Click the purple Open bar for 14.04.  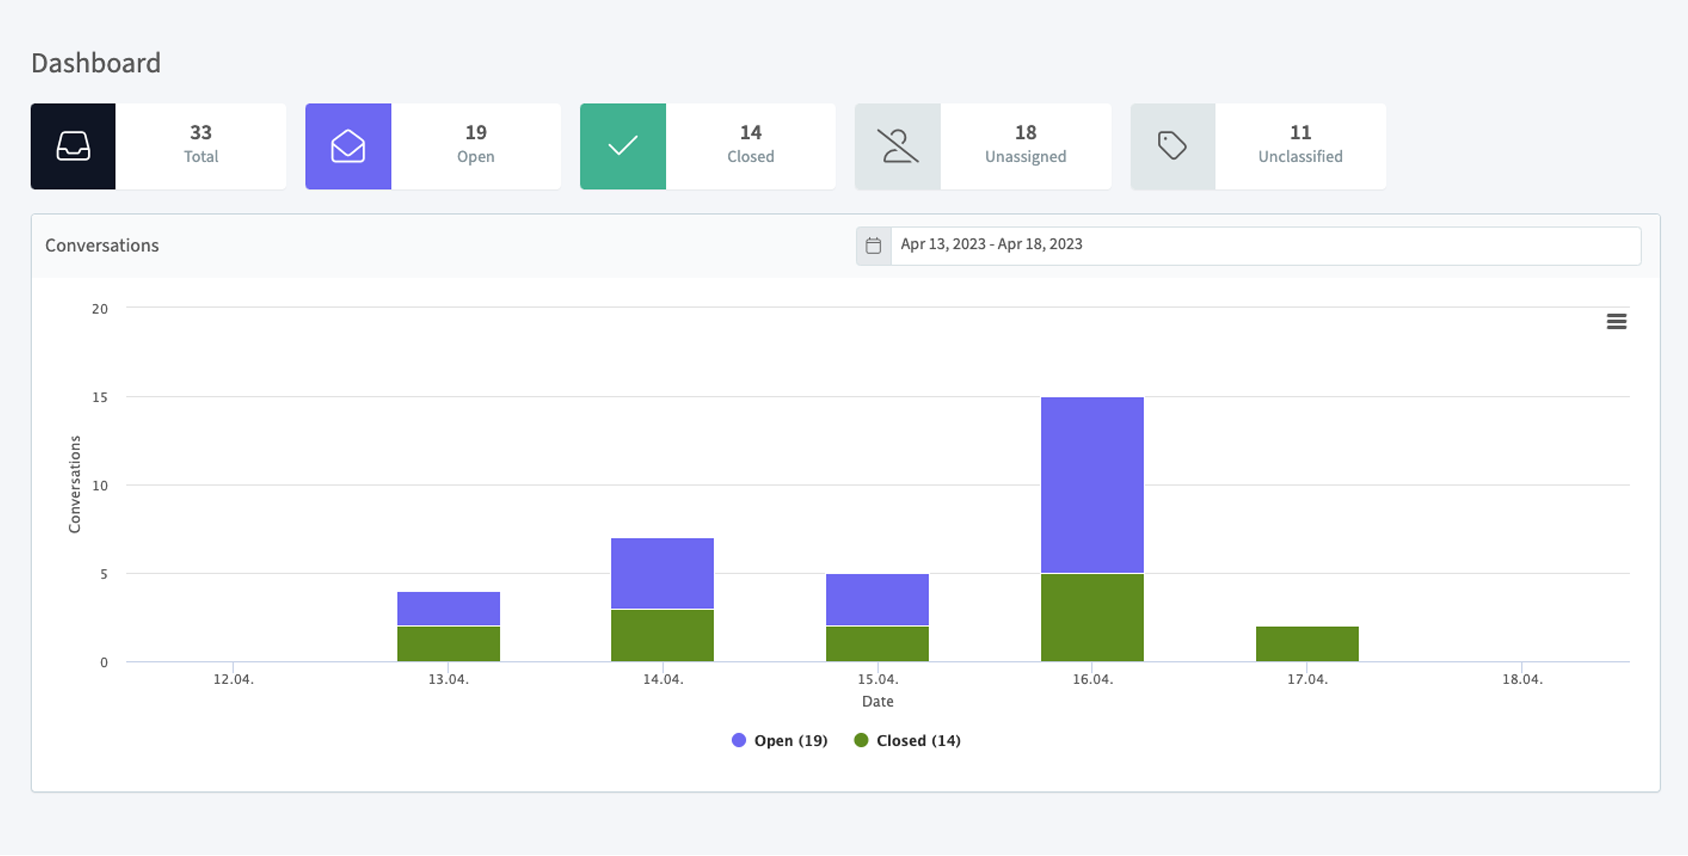662,573
